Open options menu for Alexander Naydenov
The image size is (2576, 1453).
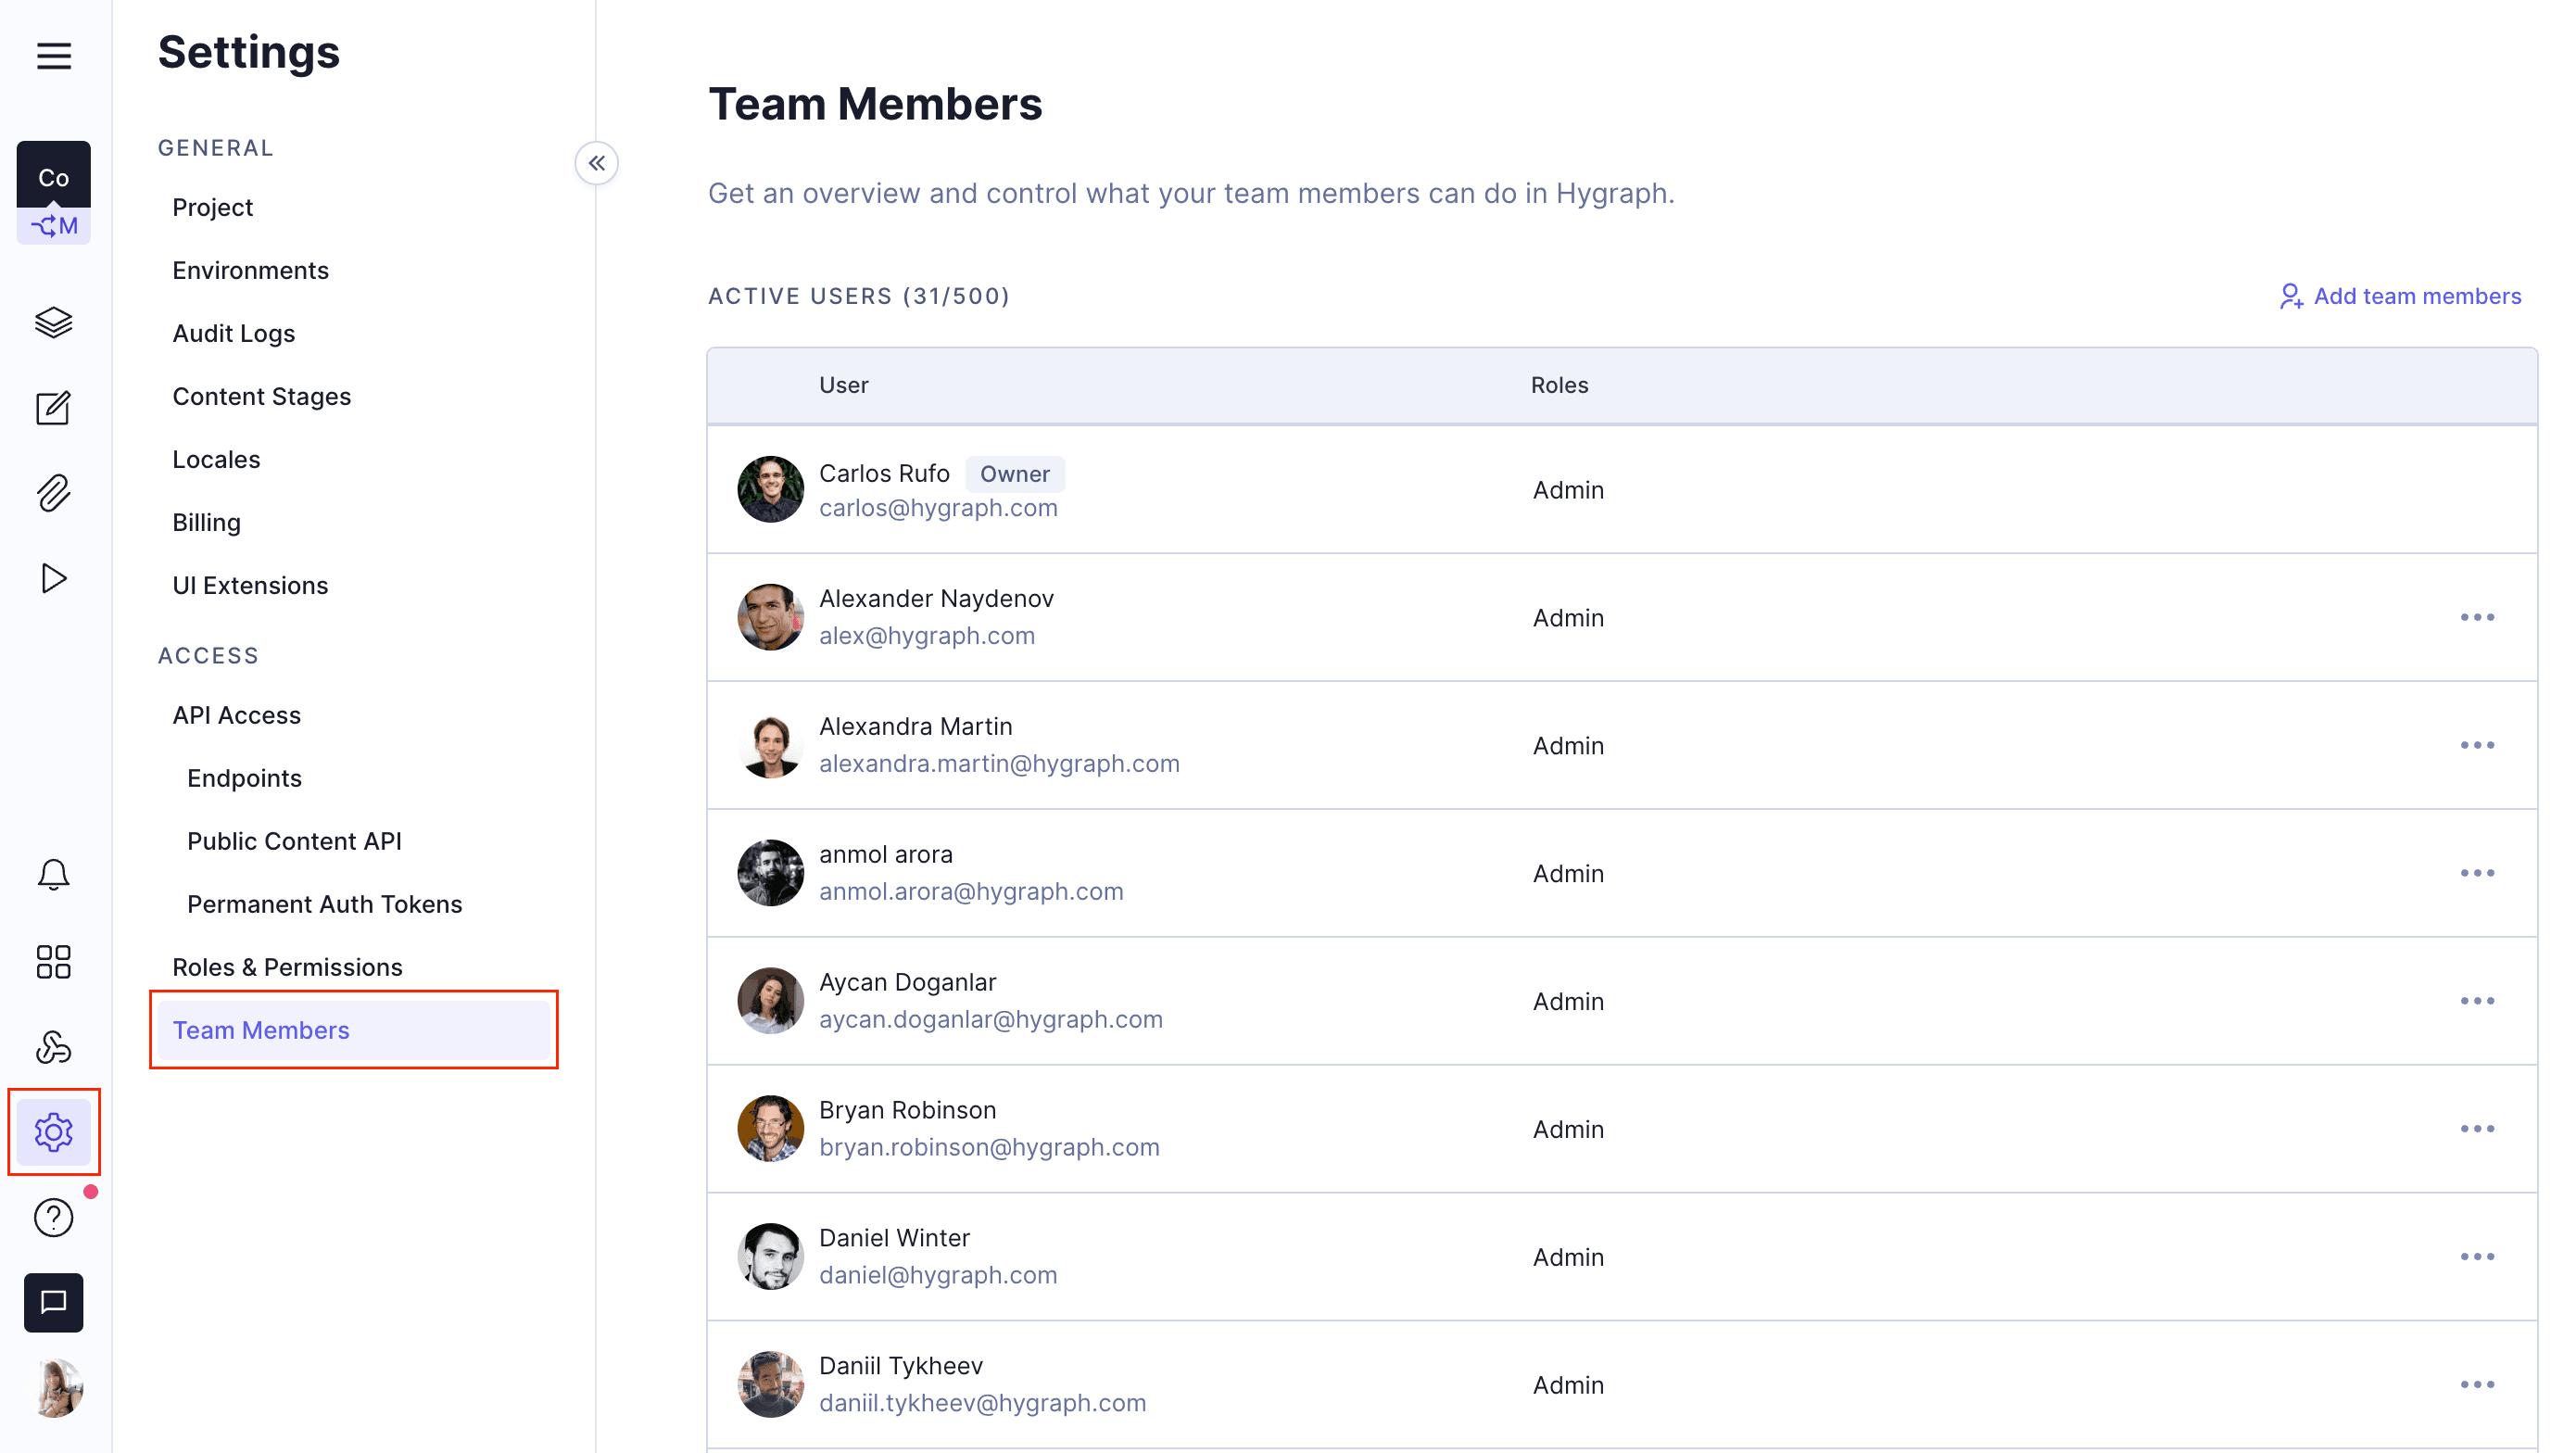pos(2477,617)
